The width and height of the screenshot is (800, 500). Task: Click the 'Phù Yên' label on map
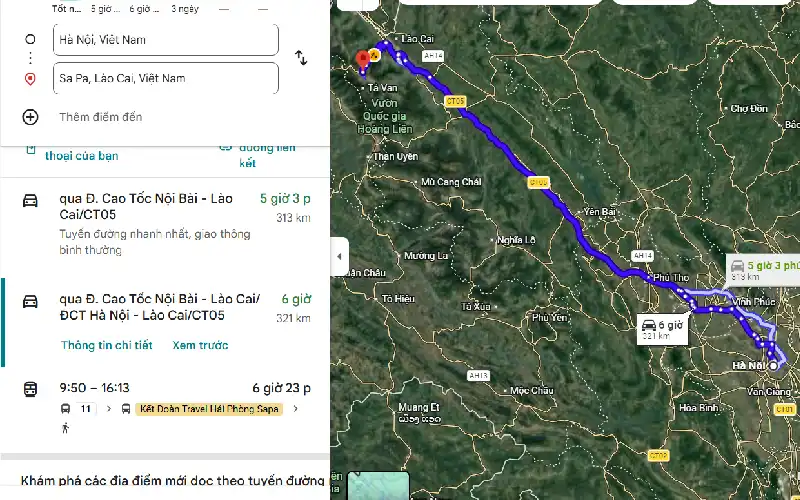[549, 317]
